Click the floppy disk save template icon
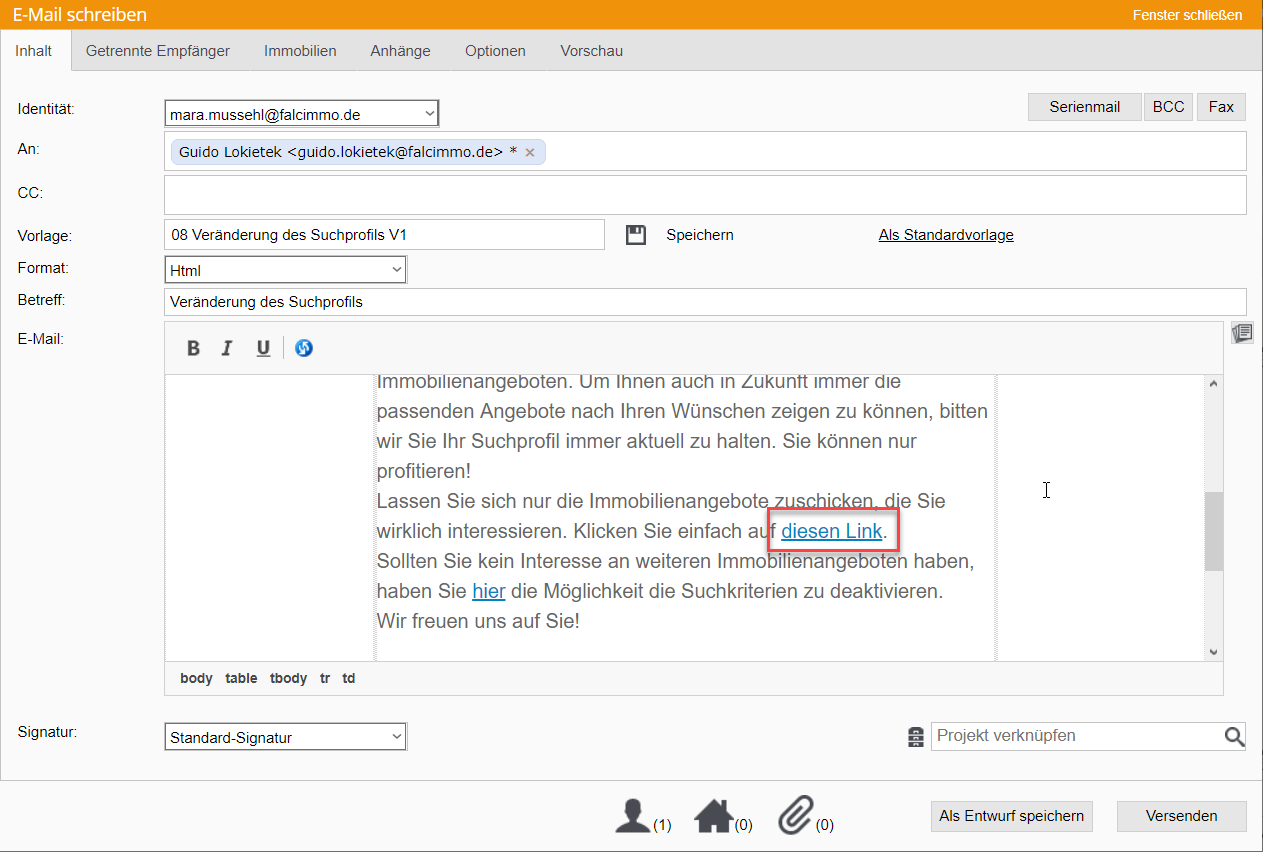 coord(635,235)
